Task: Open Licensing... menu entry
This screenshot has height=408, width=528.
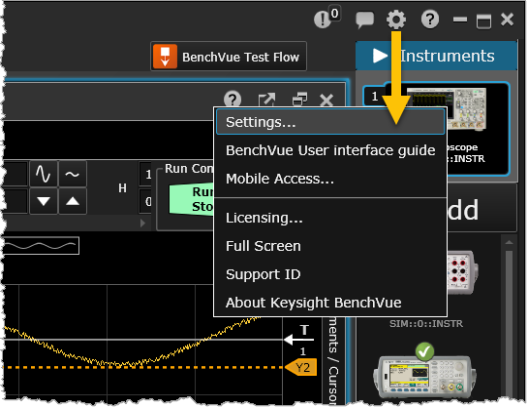Action: (x=330, y=218)
